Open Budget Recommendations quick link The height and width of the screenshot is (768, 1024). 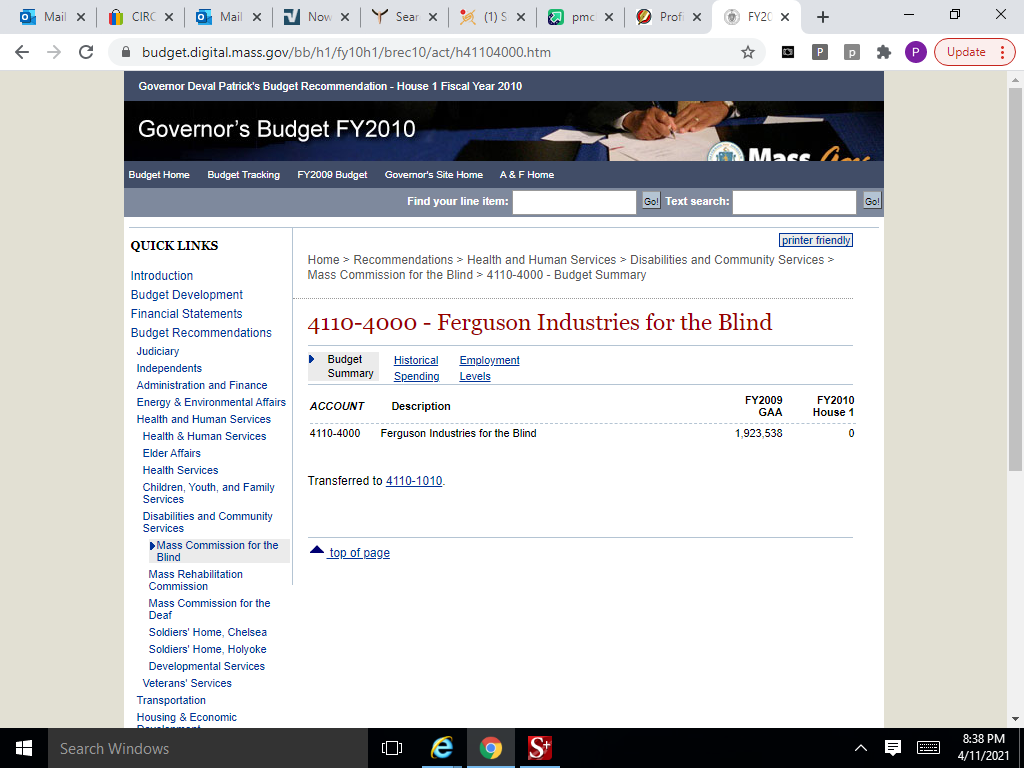pos(200,332)
